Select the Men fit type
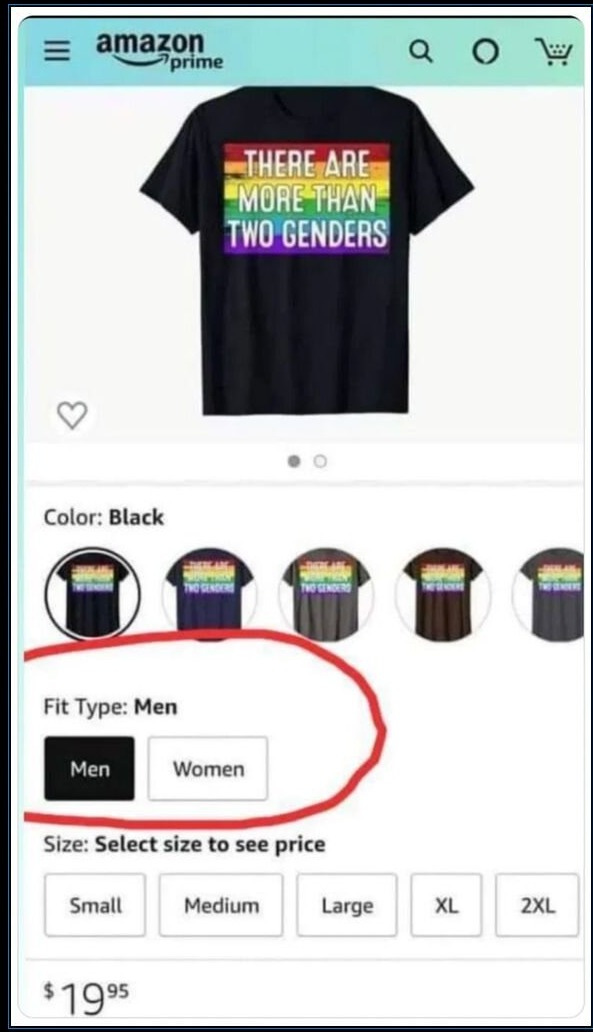 tap(90, 769)
